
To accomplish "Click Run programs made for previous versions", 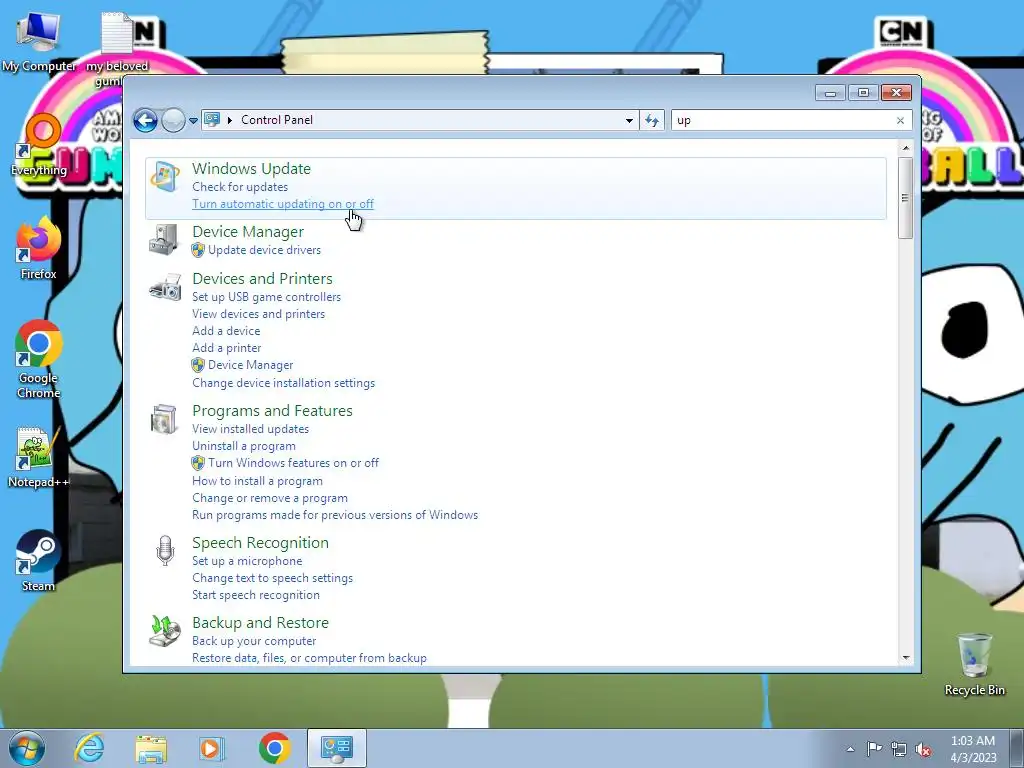I will click(335, 515).
